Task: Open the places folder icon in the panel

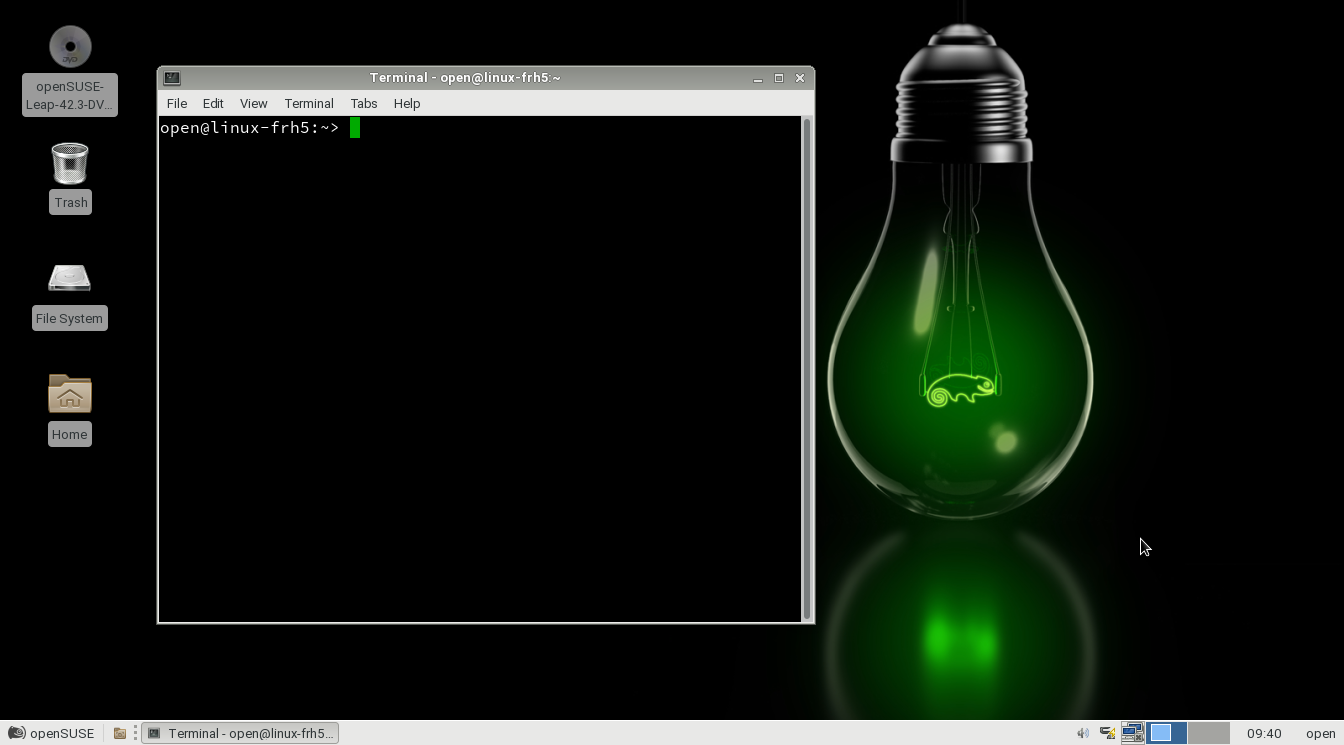Action: pos(119,733)
